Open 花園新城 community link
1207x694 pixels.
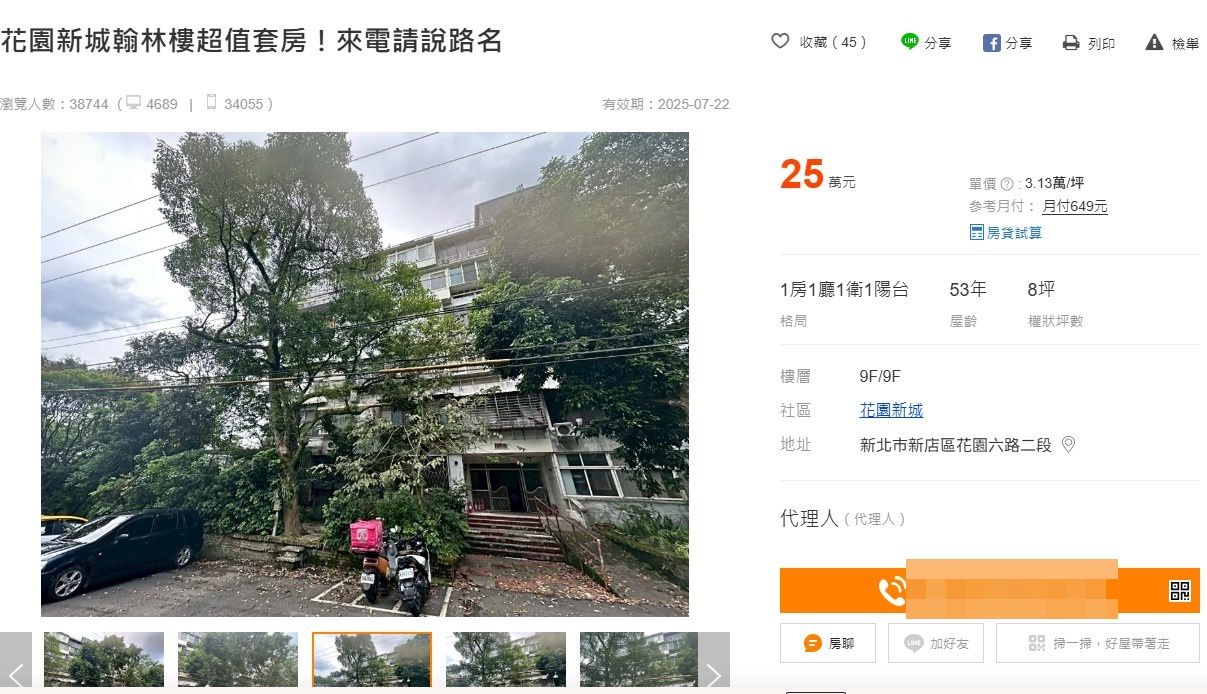click(x=891, y=410)
